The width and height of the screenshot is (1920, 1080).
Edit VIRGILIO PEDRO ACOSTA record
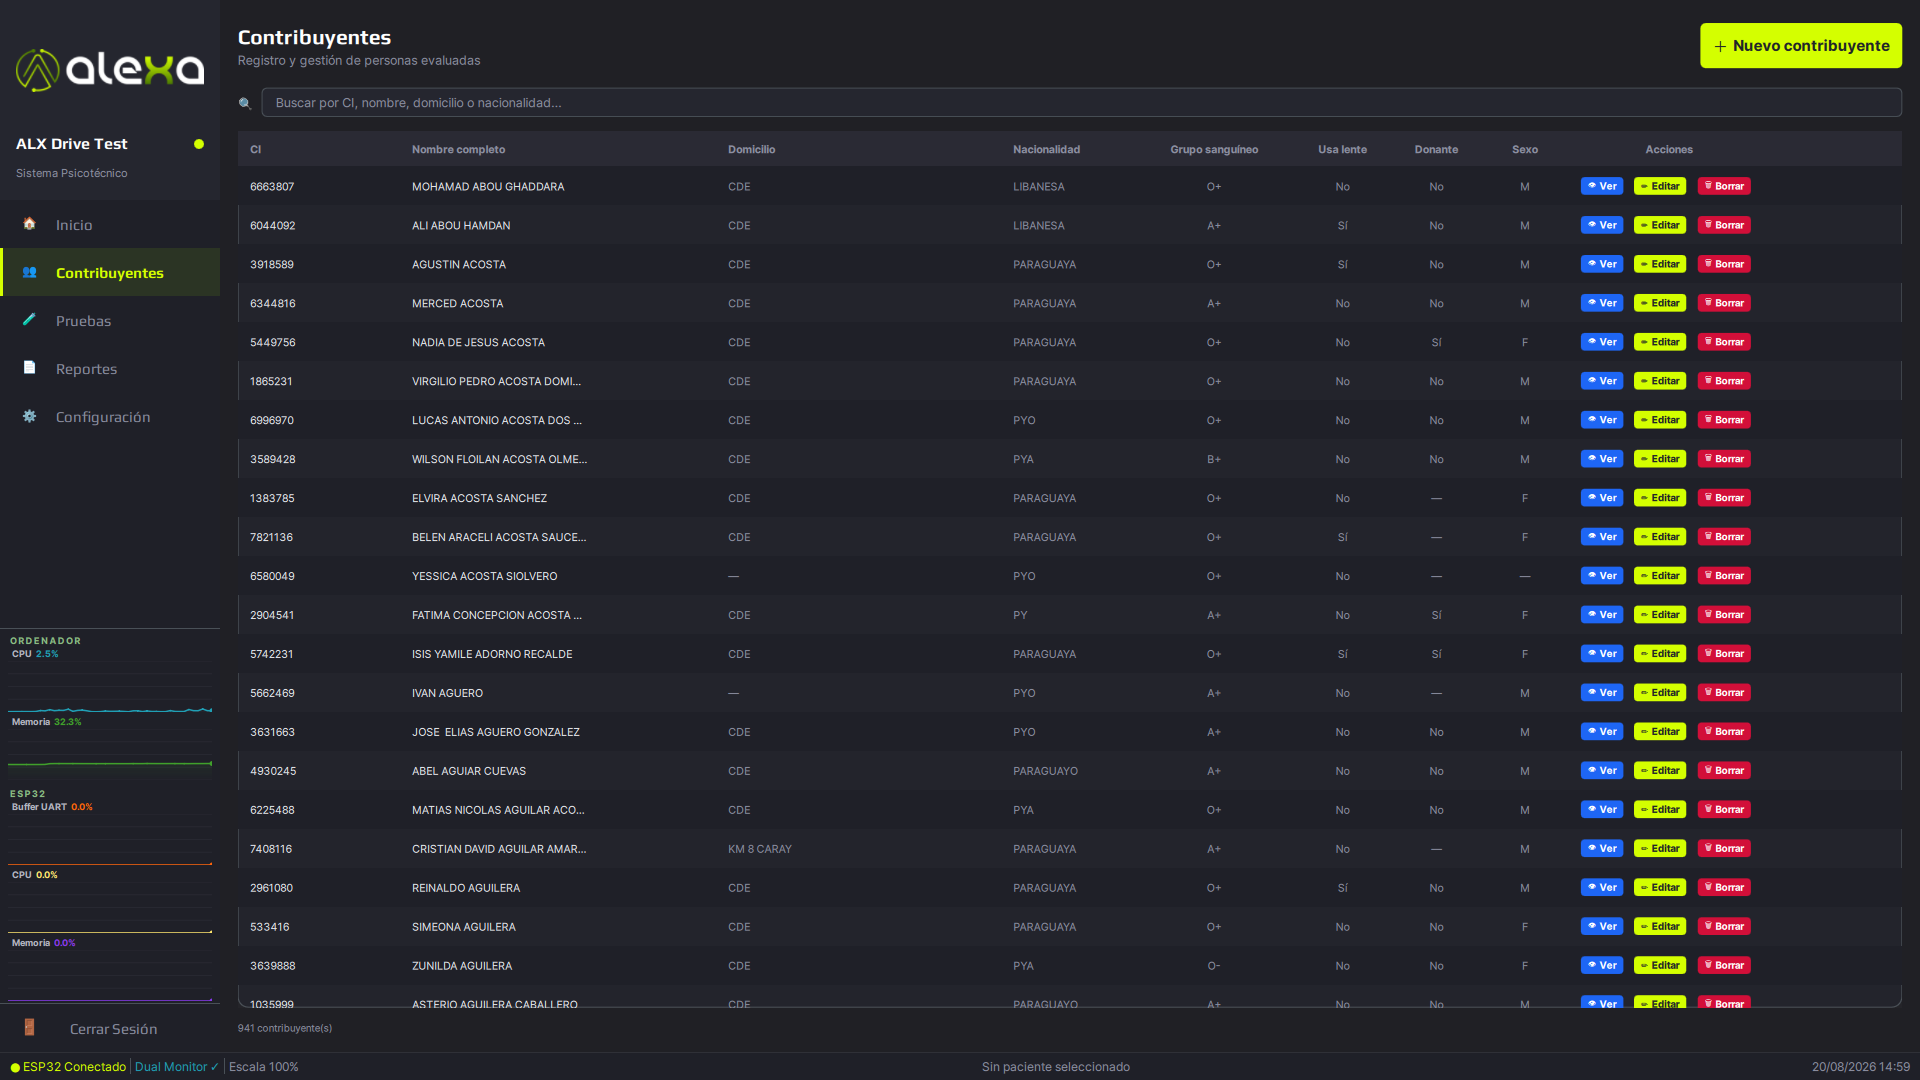tap(1660, 381)
